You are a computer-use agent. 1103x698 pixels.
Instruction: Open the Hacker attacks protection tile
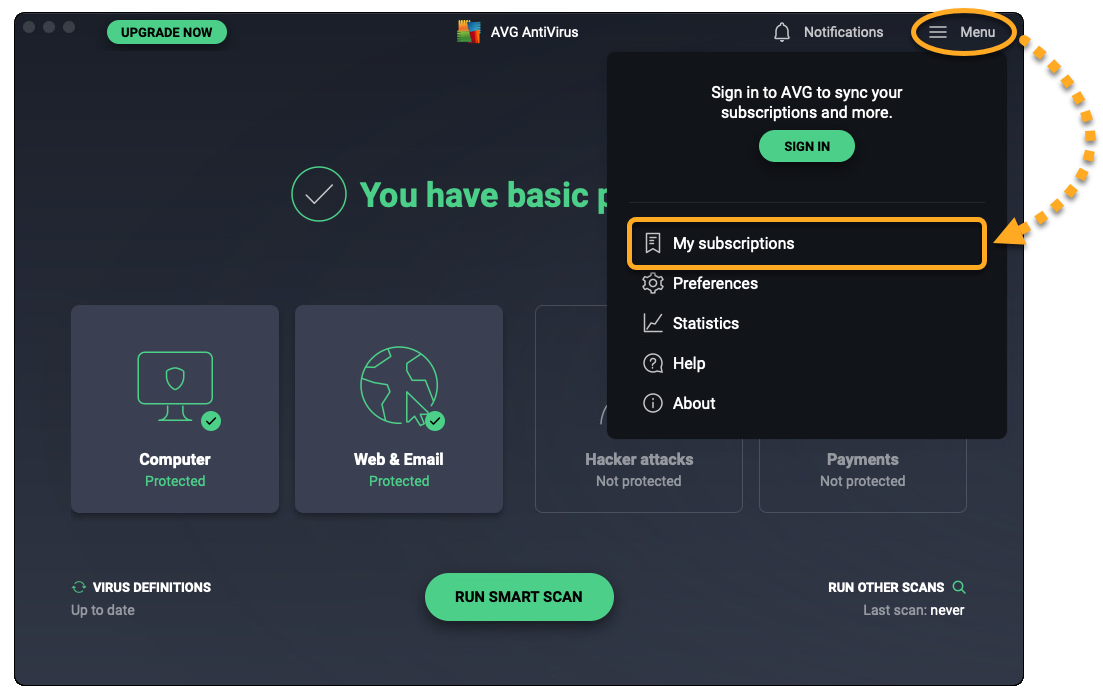(638, 478)
